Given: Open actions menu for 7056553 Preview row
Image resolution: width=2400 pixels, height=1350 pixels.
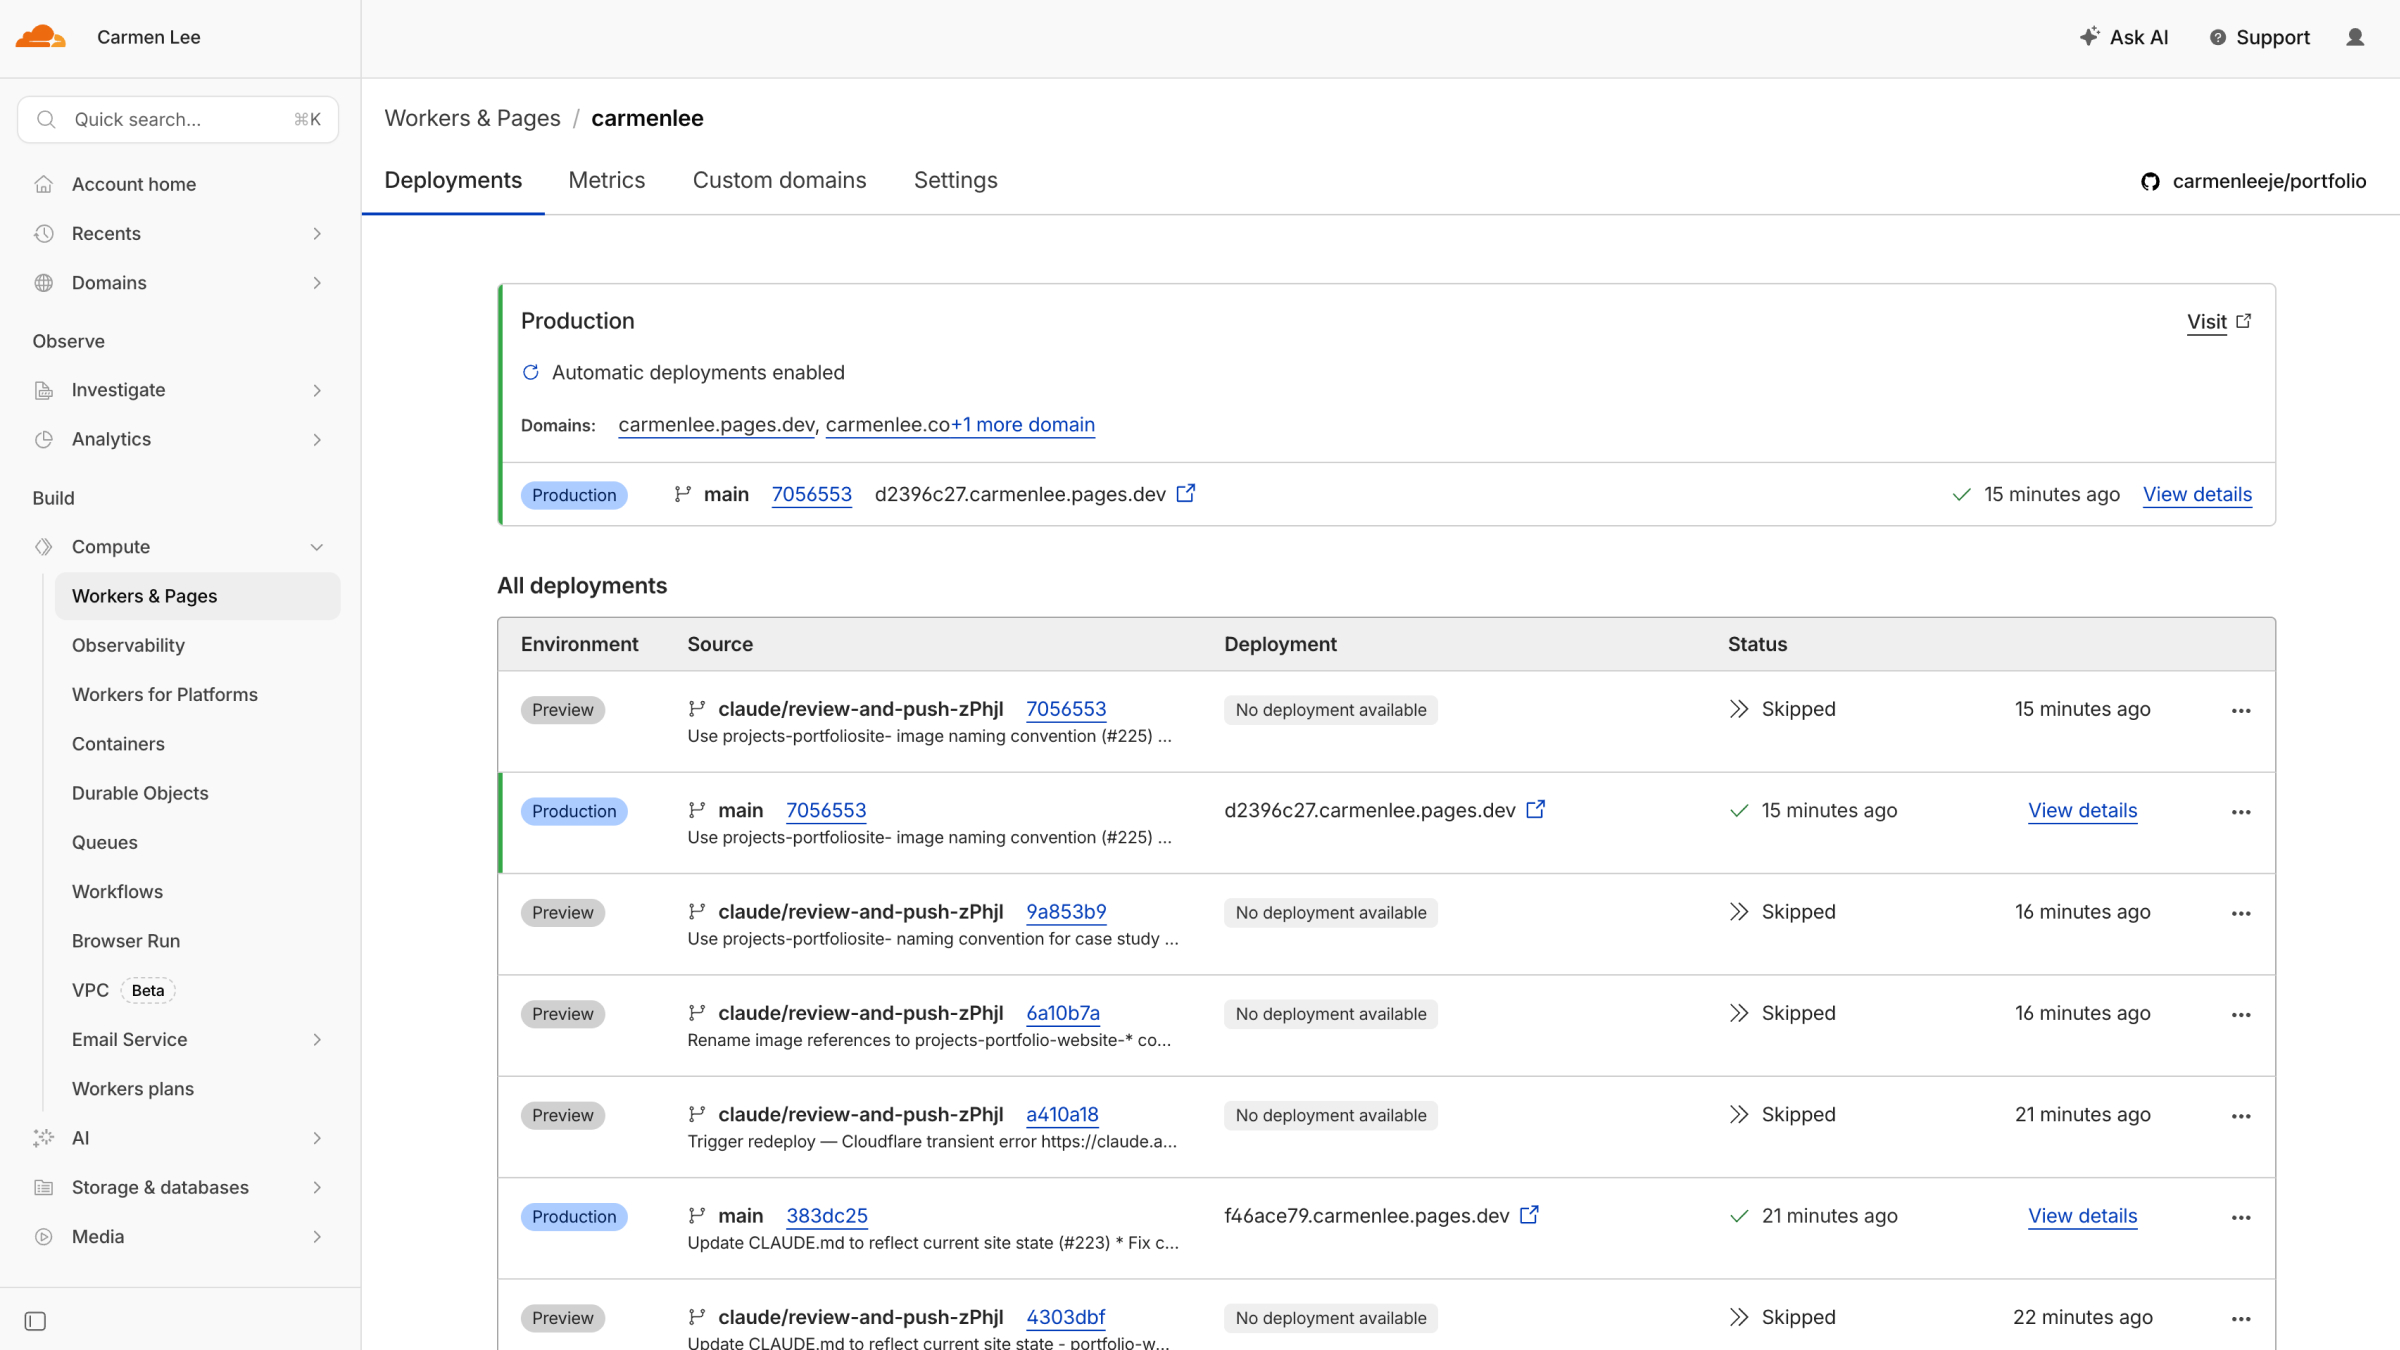Looking at the screenshot, I should (2241, 711).
